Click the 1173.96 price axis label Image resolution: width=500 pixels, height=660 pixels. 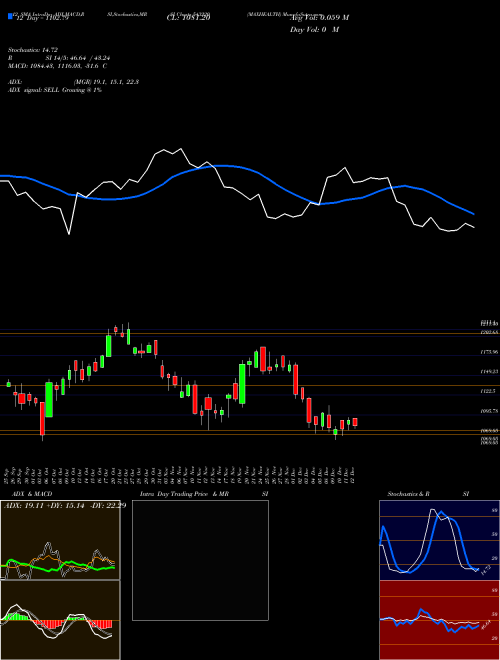[x=489, y=352]
